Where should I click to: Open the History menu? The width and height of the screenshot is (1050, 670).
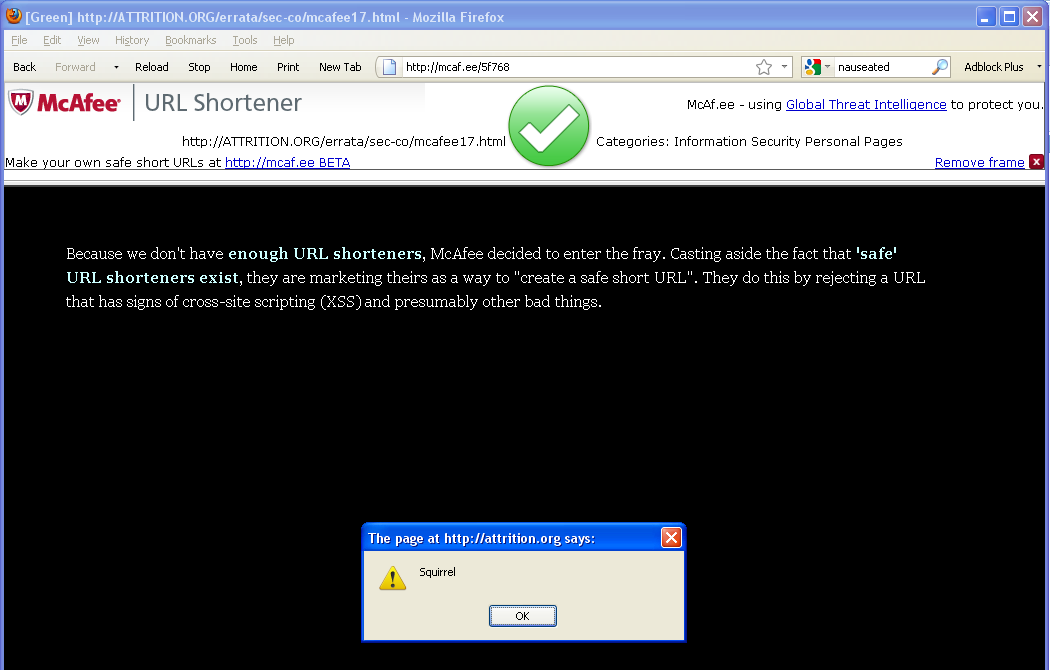point(132,40)
